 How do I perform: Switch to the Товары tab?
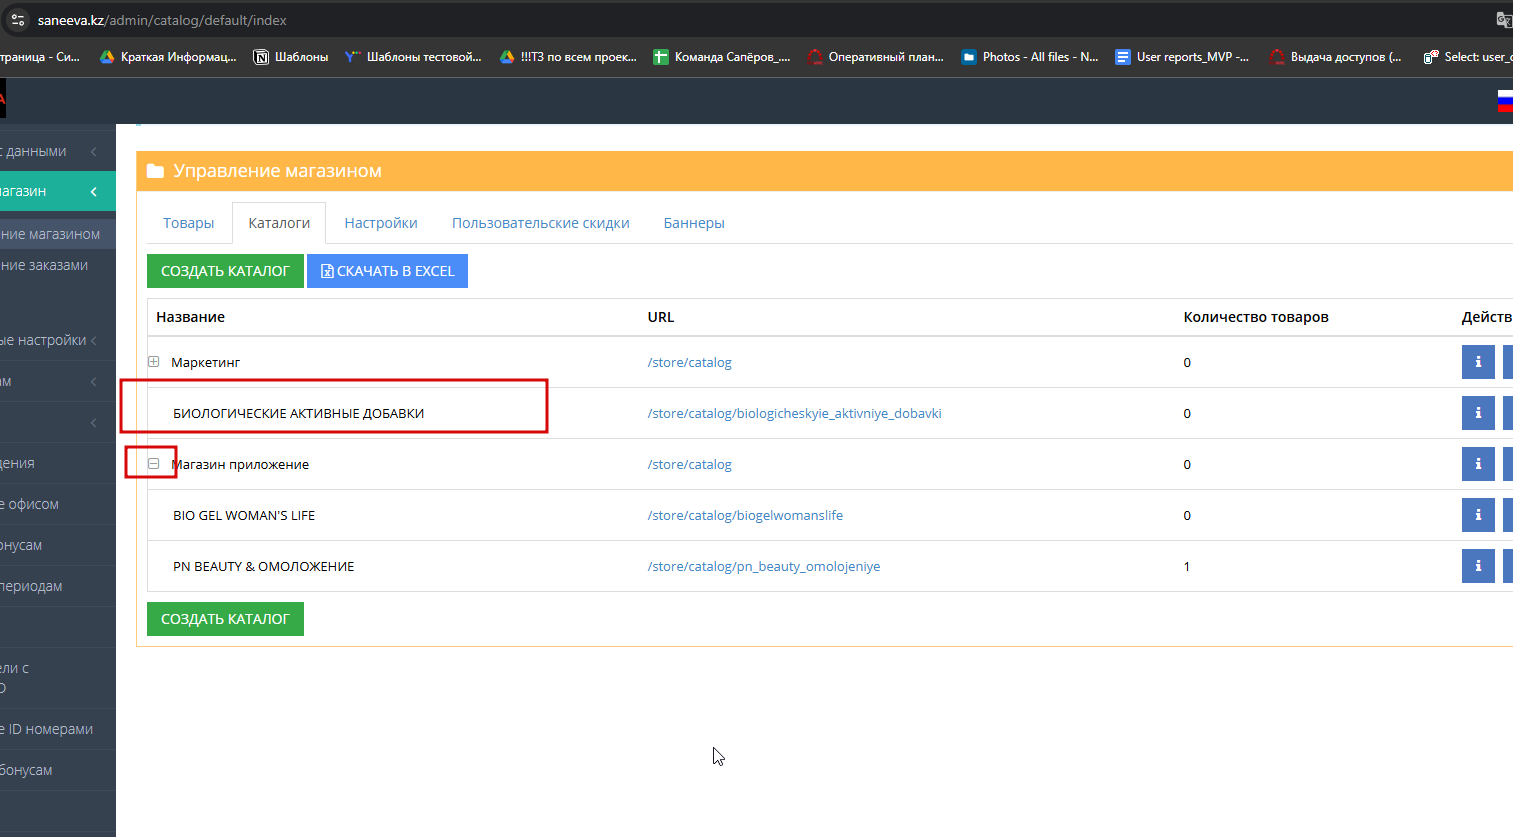point(189,223)
